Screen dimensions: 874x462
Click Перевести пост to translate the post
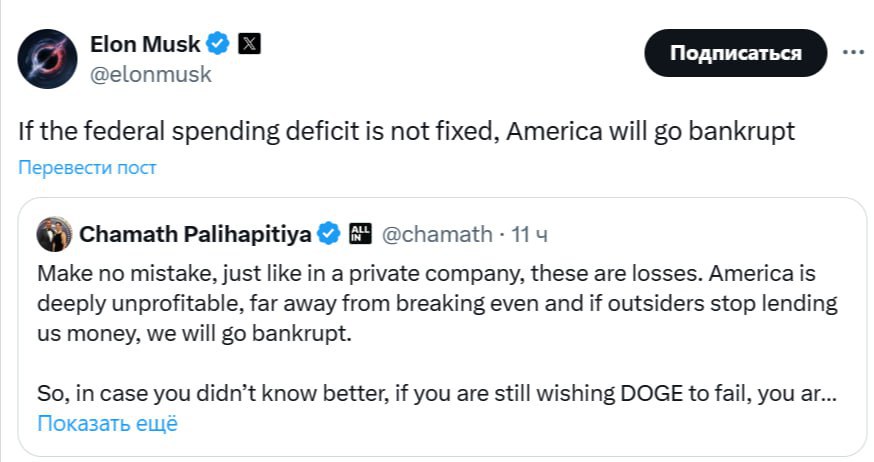pos(87,167)
